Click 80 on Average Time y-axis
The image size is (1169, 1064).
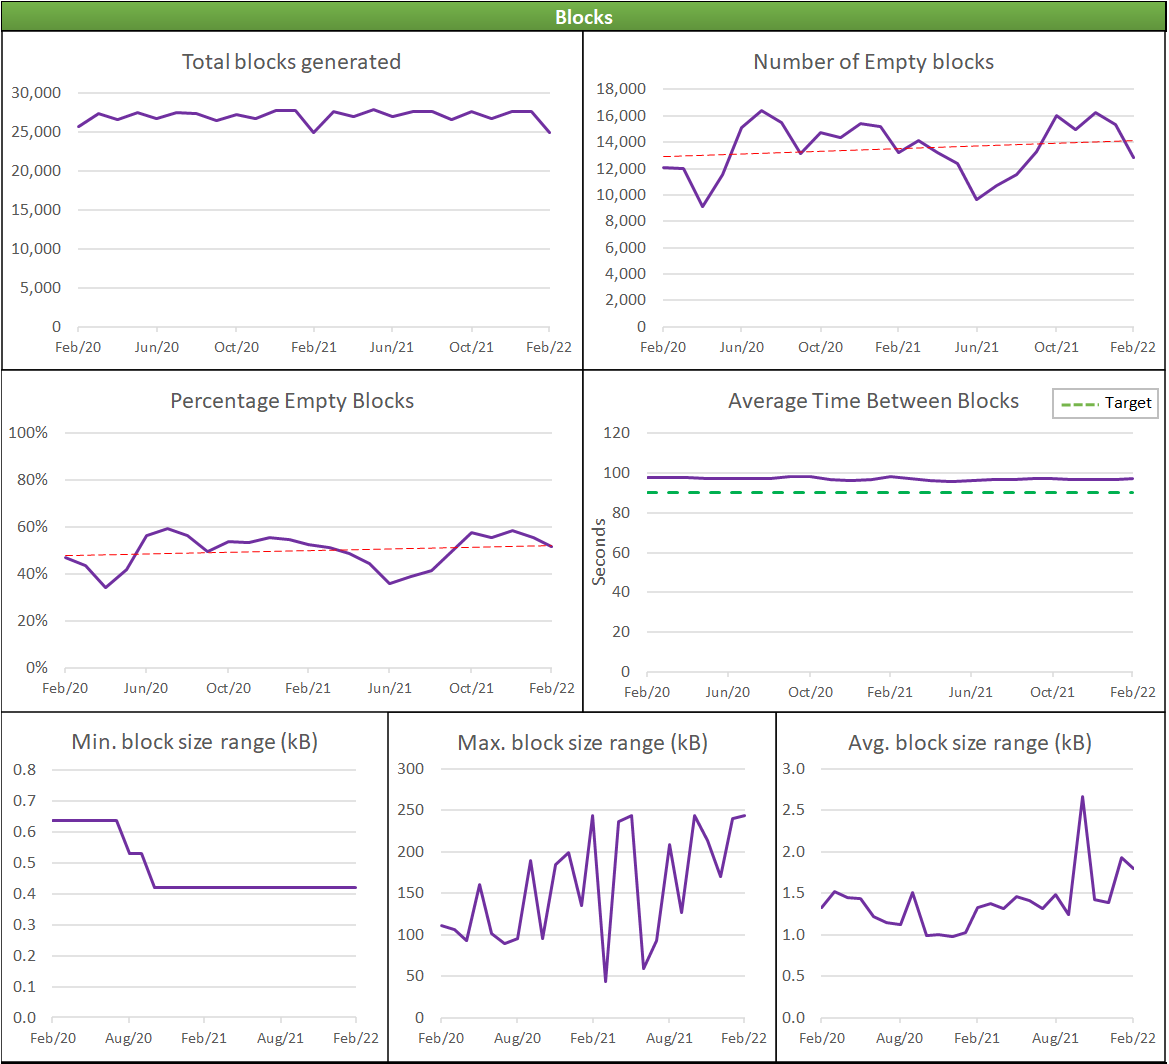coord(620,512)
